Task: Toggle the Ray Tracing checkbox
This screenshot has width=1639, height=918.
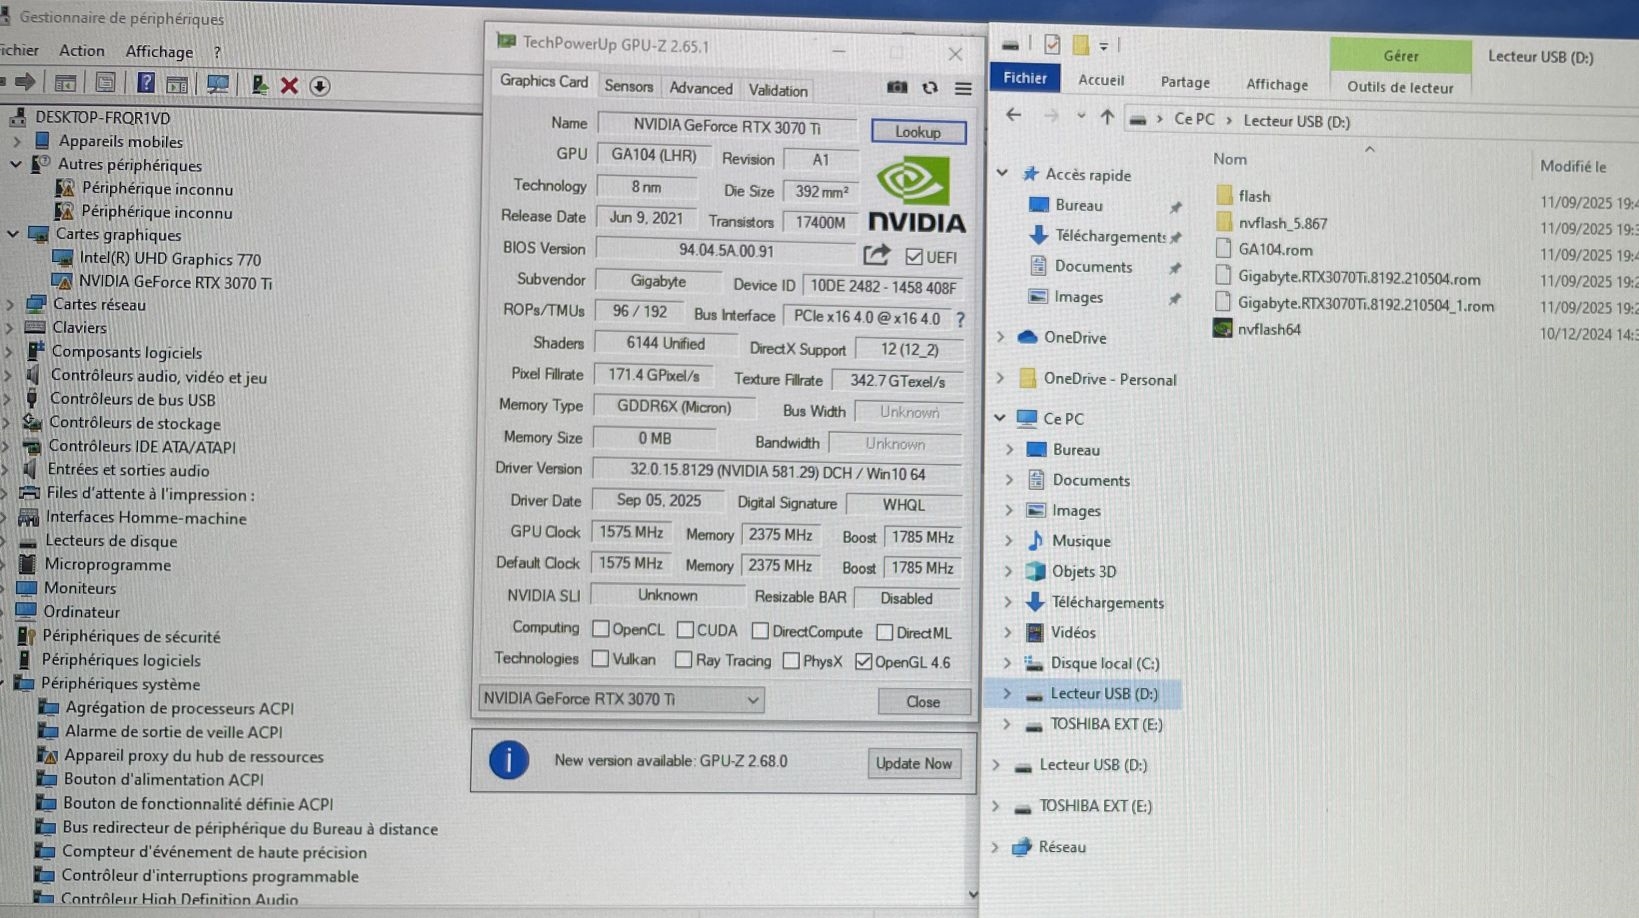Action: [x=683, y=660]
